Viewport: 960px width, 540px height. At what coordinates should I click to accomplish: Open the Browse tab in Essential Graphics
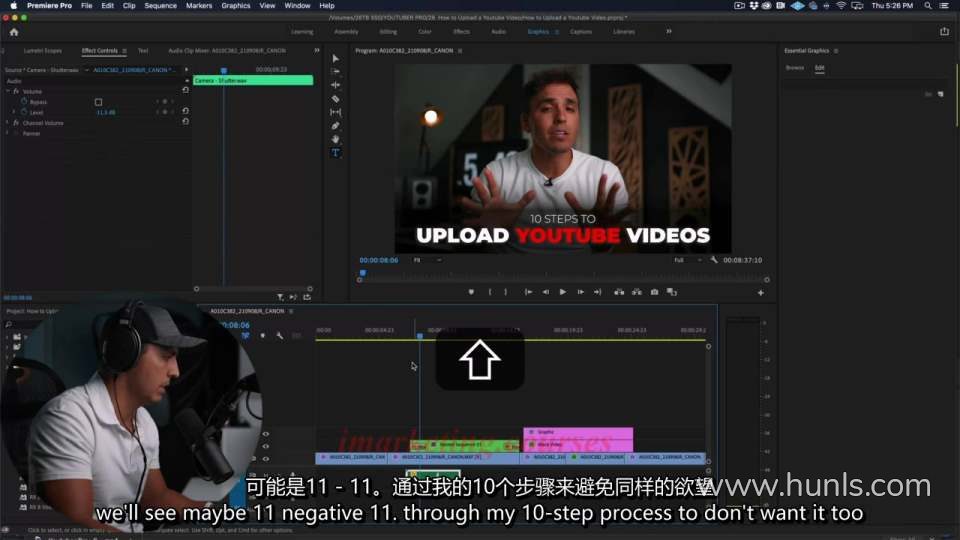[795, 68]
